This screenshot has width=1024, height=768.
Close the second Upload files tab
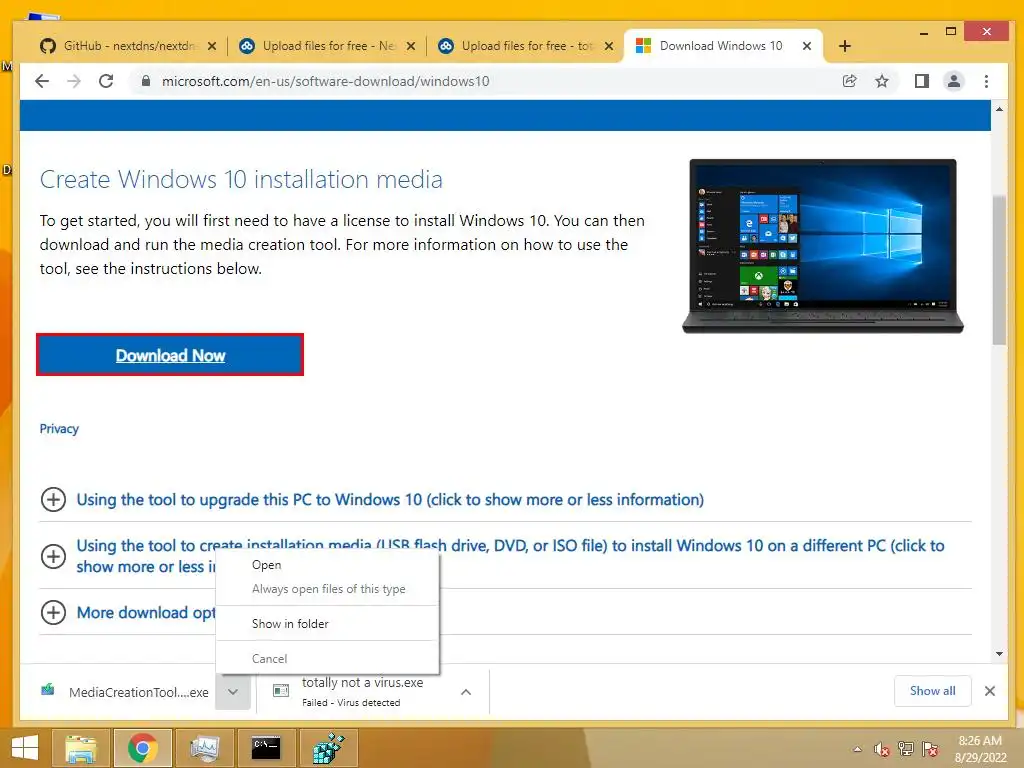tap(609, 46)
